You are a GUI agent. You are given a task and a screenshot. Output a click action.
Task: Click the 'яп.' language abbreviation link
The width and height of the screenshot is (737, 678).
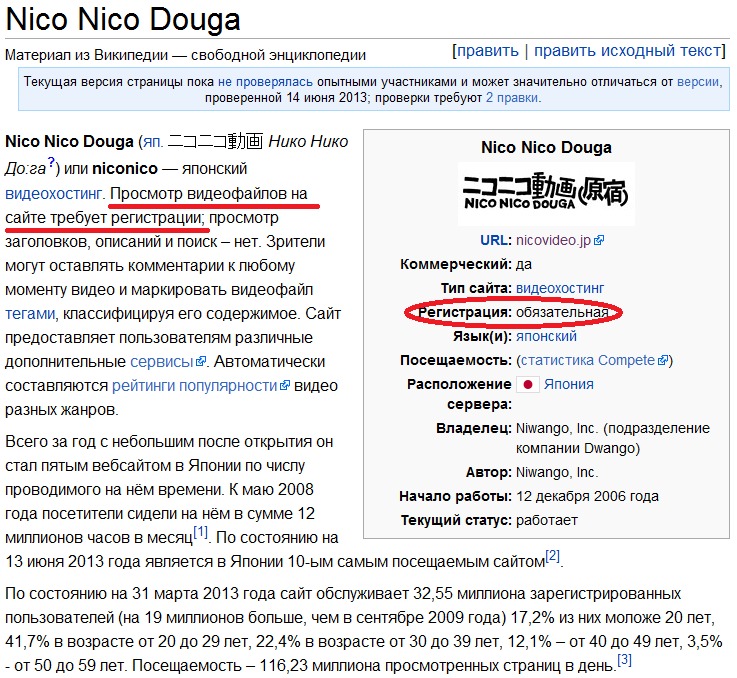pos(153,142)
